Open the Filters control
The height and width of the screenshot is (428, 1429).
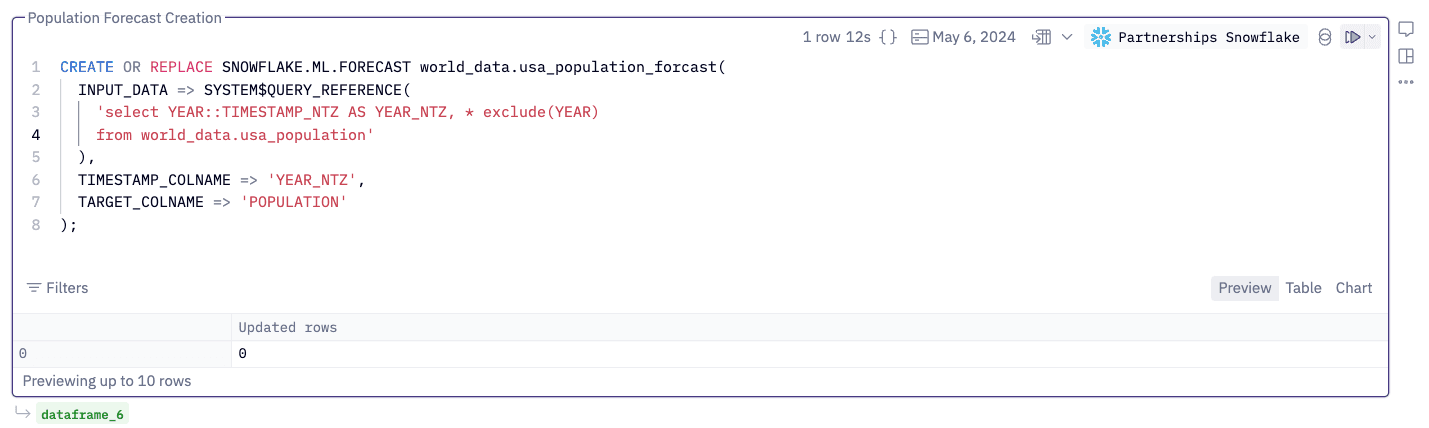(x=57, y=288)
